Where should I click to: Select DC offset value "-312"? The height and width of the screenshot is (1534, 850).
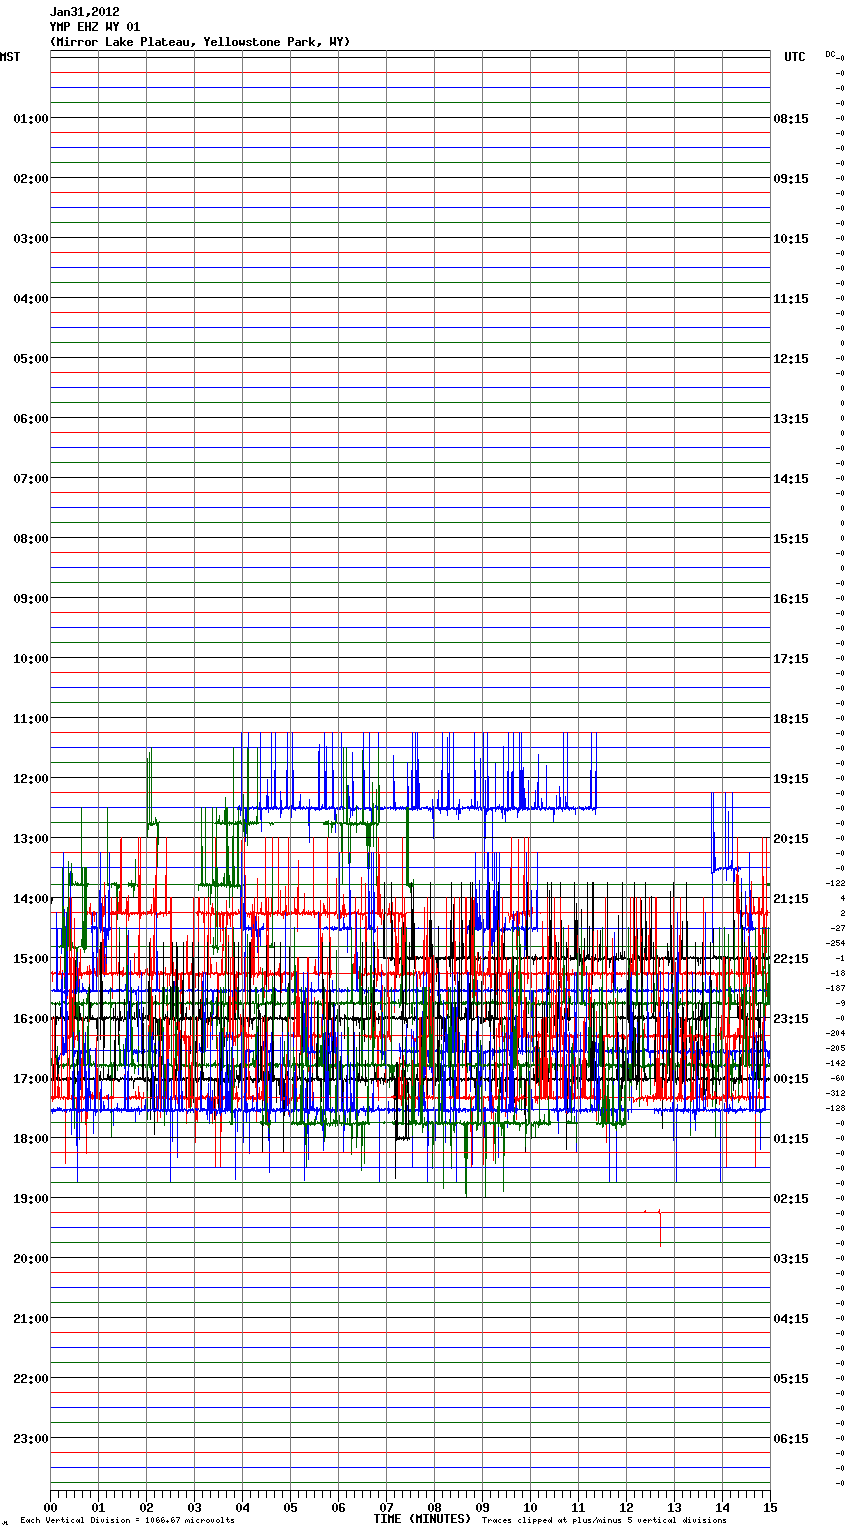[836, 1093]
